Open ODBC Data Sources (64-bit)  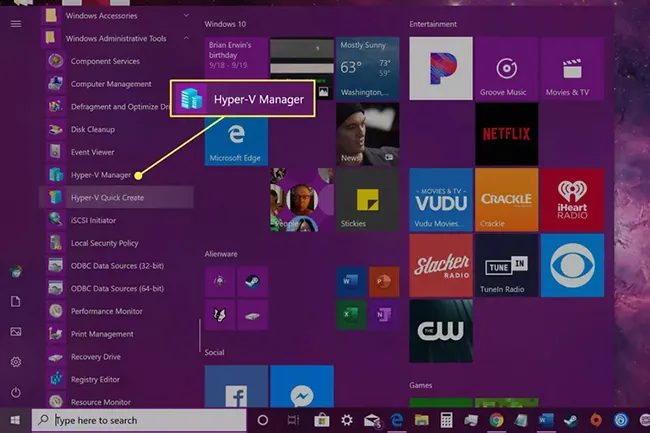(x=116, y=288)
